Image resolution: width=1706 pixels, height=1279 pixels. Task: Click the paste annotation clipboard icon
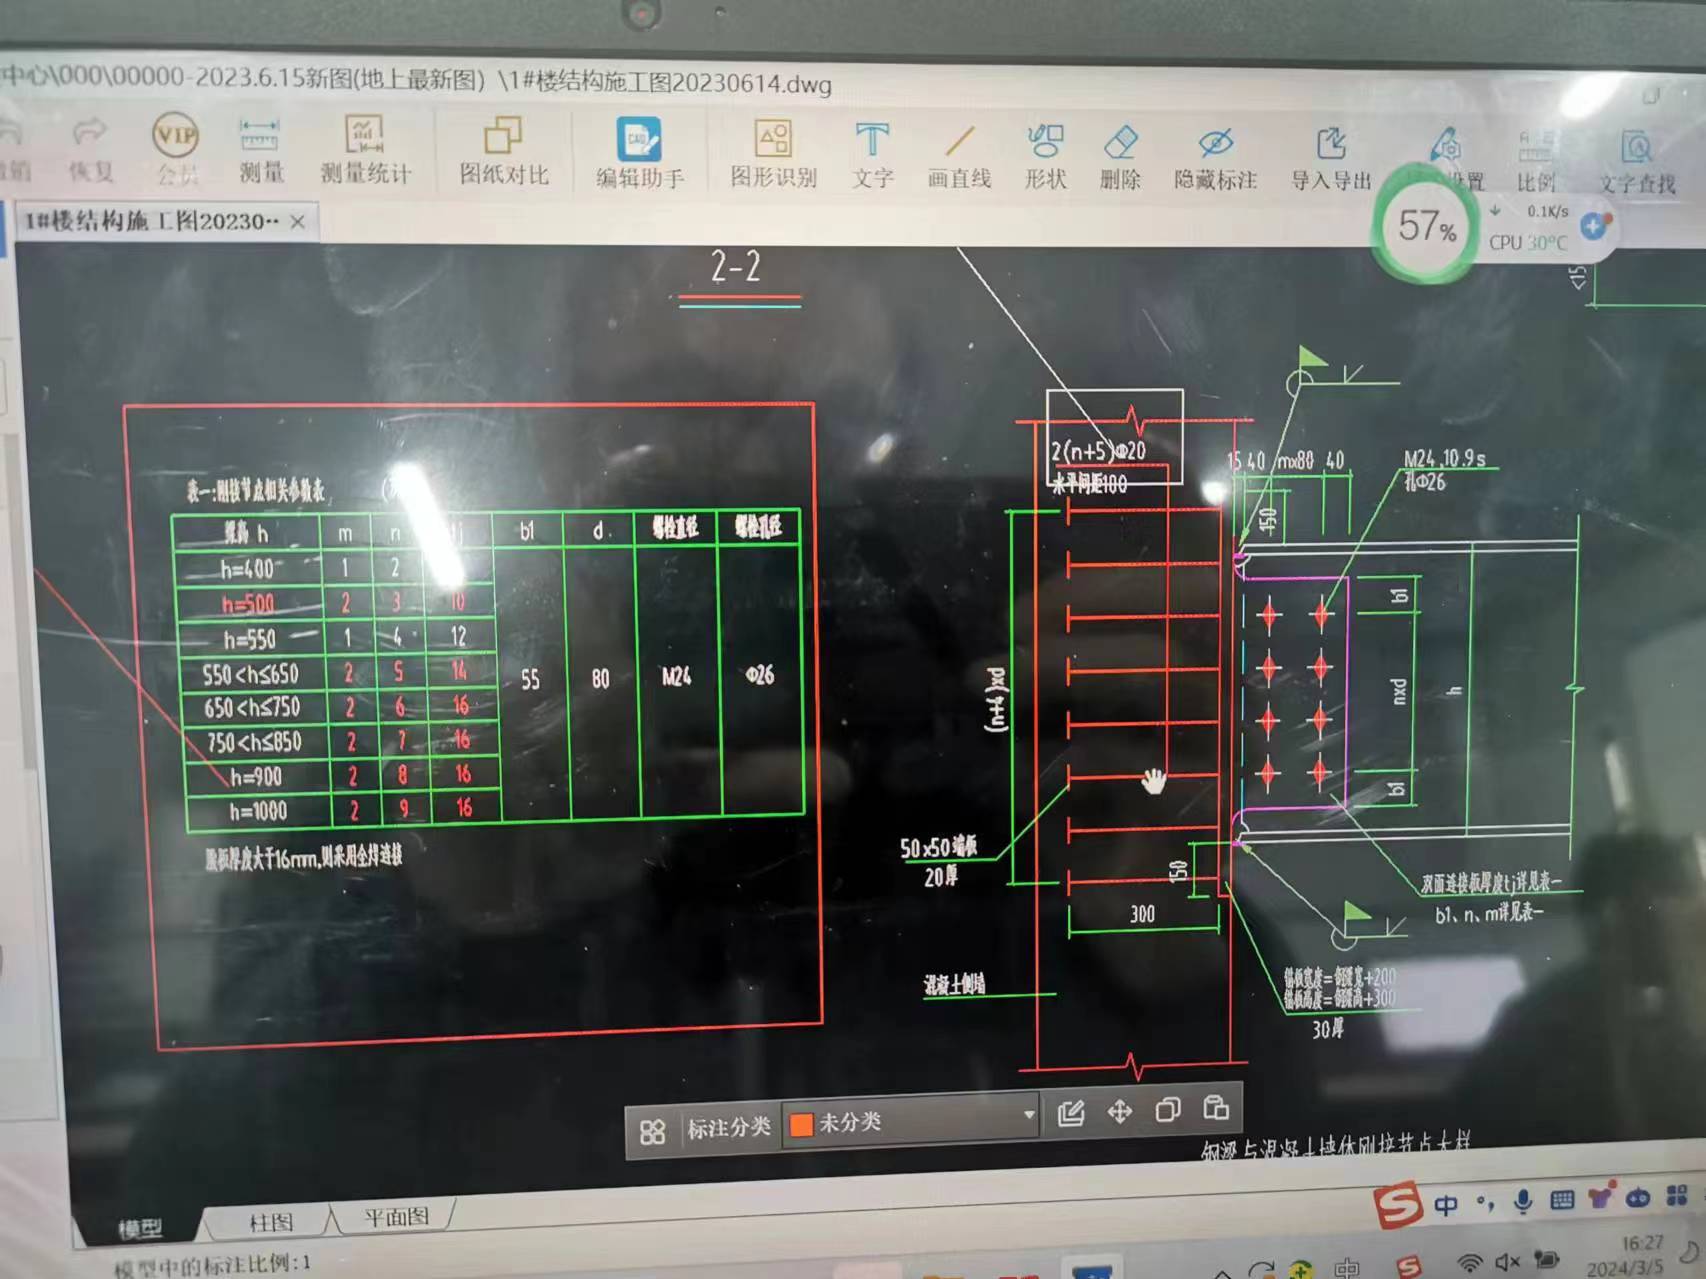click(1215, 1107)
